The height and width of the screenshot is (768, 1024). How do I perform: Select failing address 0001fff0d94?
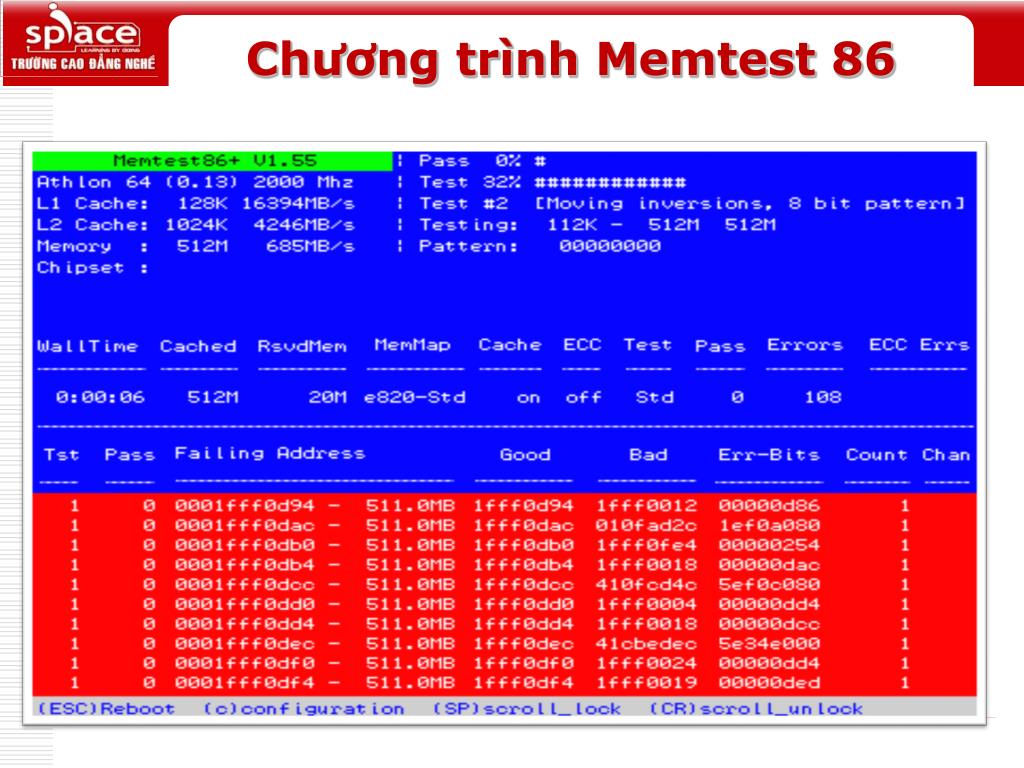click(244, 505)
